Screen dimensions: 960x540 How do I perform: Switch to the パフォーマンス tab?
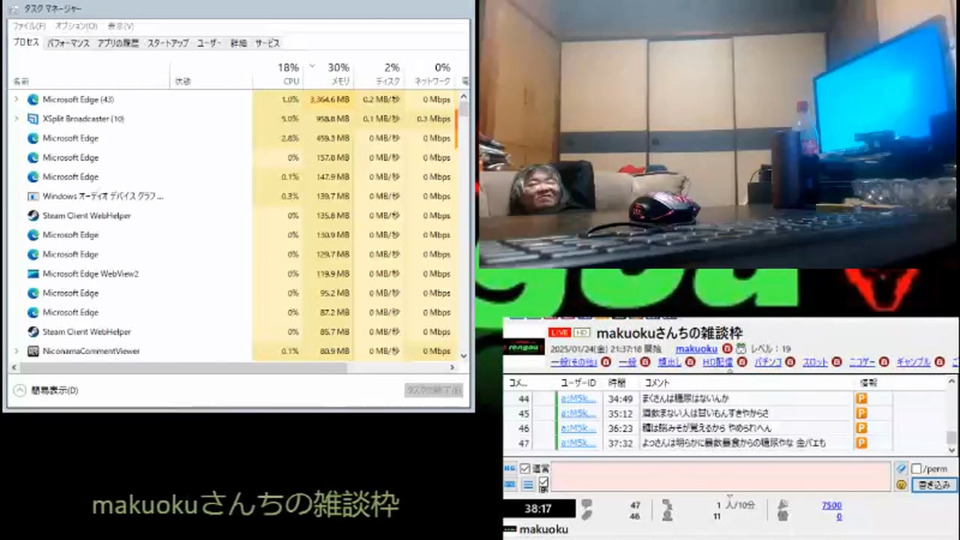[69, 43]
